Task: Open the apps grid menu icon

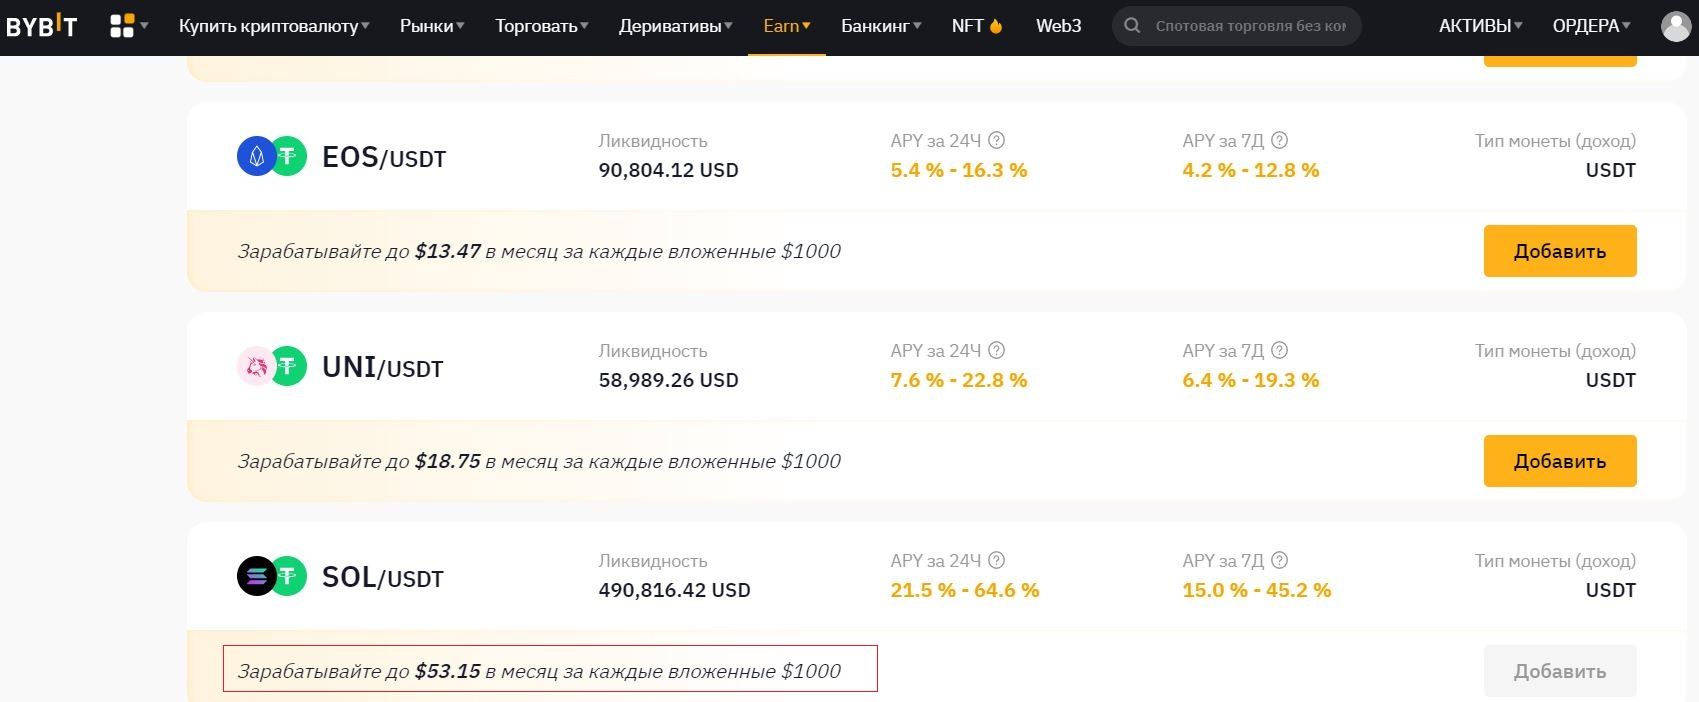Action: coord(122,26)
